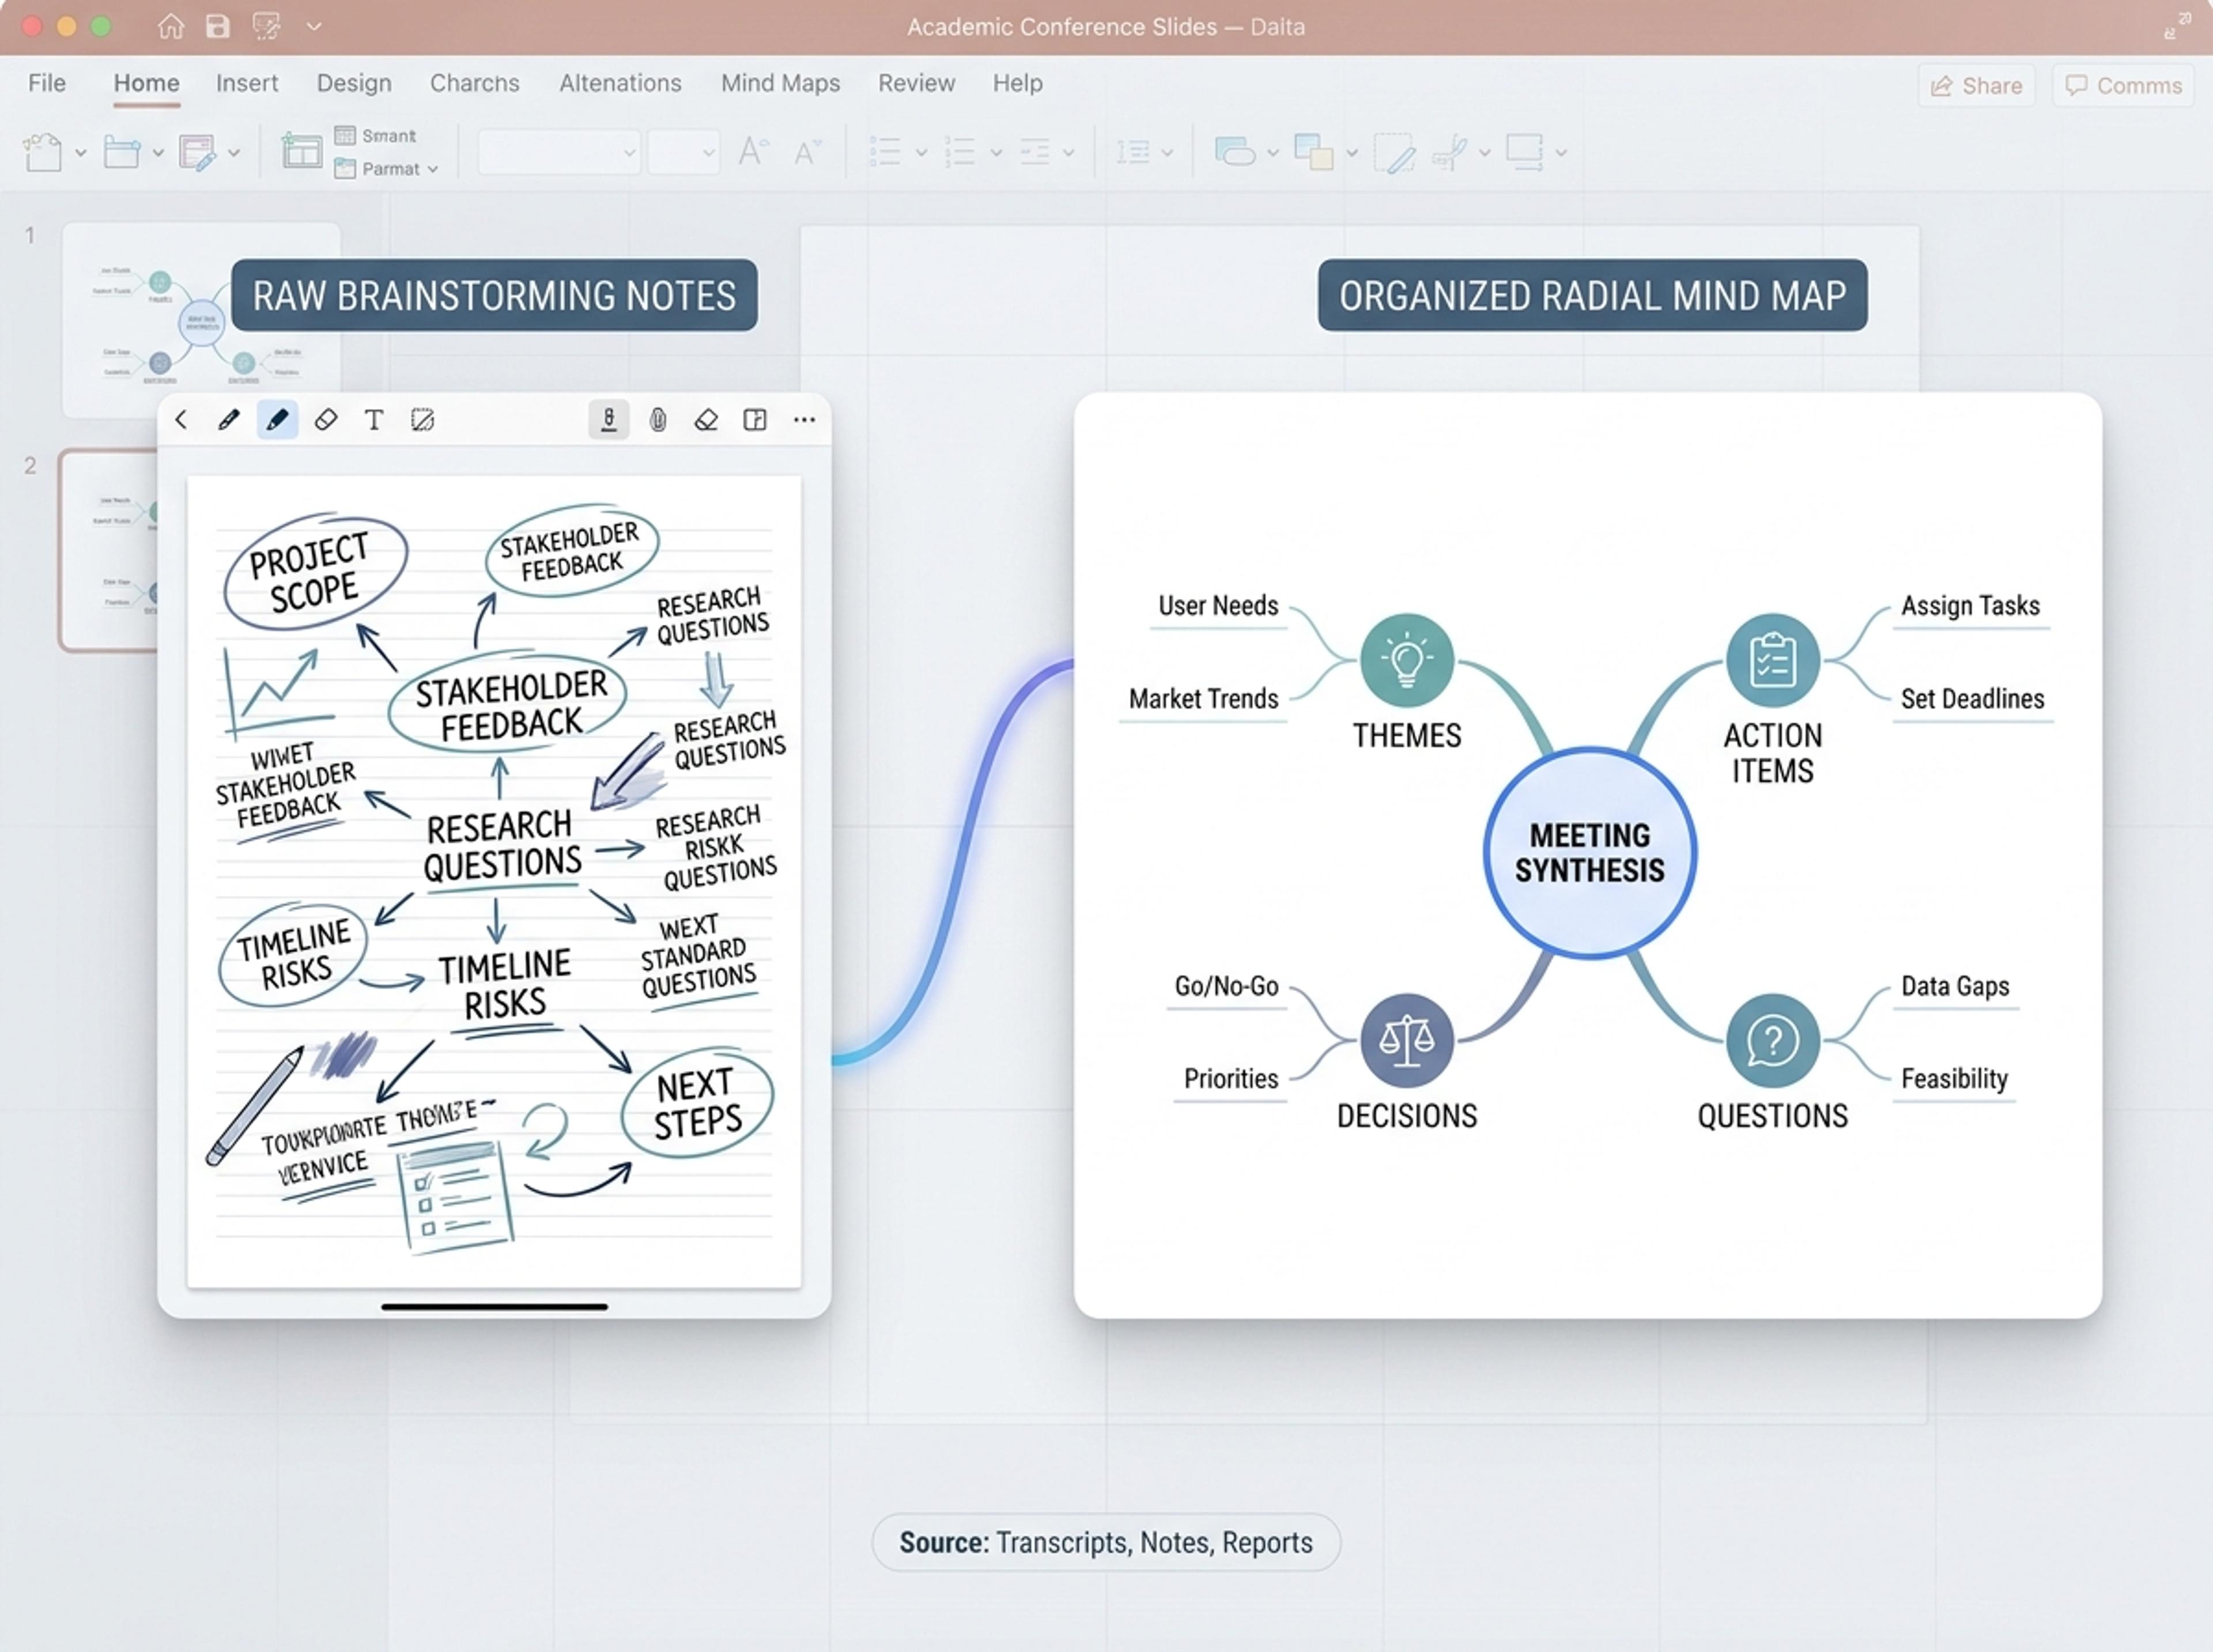Click the THEMES lightbulb icon

tap(1407, 660)
